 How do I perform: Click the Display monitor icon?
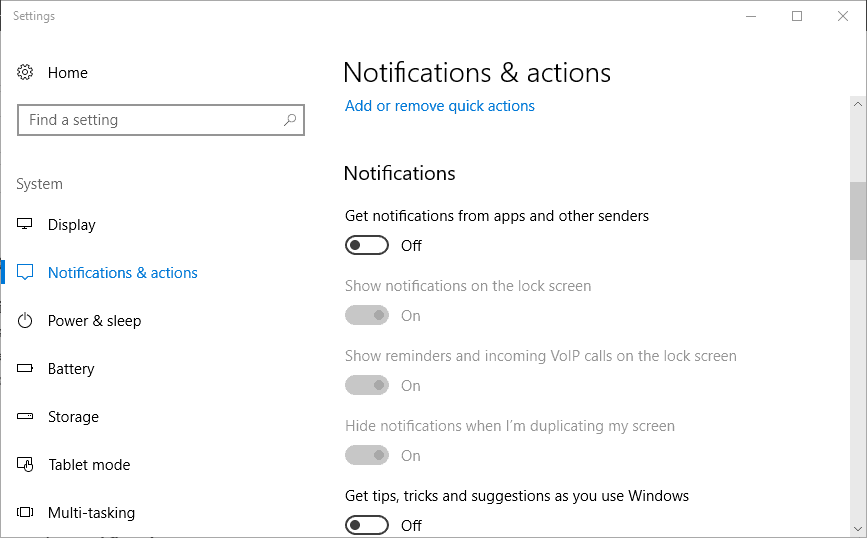coord(25,224)
